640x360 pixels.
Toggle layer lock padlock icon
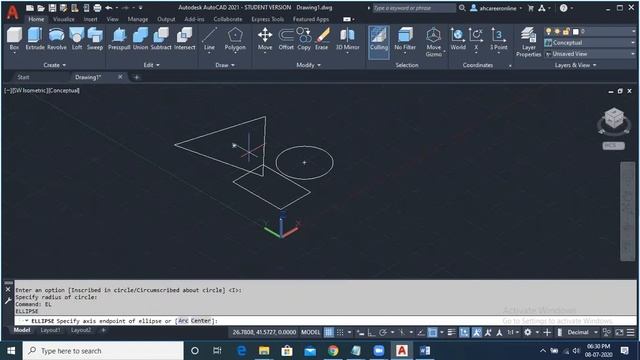click(566, 31)
